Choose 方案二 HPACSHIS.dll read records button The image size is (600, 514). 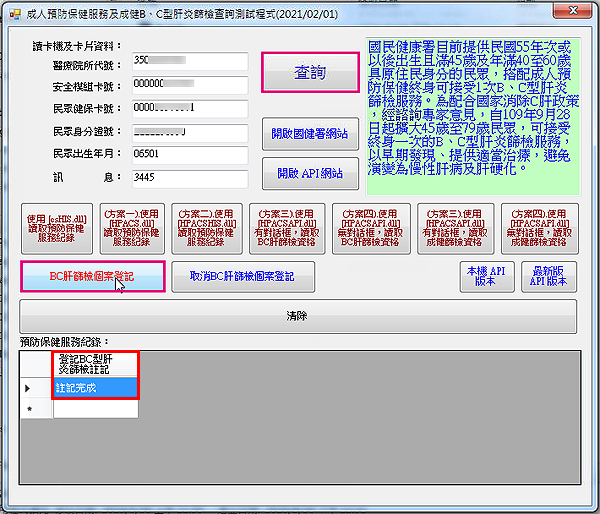click(209, 228)
